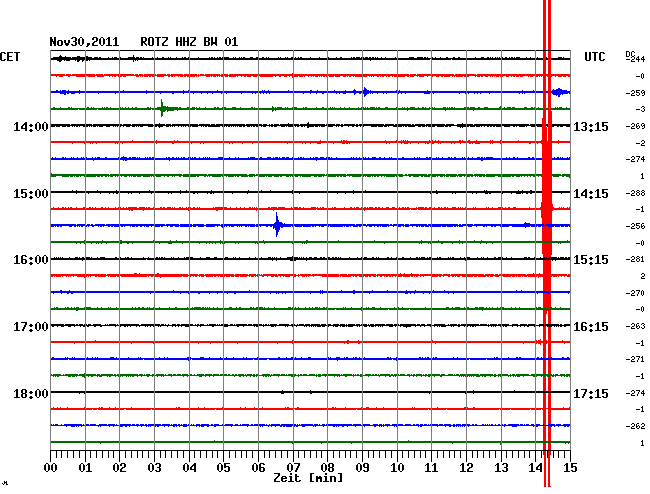650x494 pixels.
Task: Click the green seismic spike near minute 03
Action: pos(163,109)
